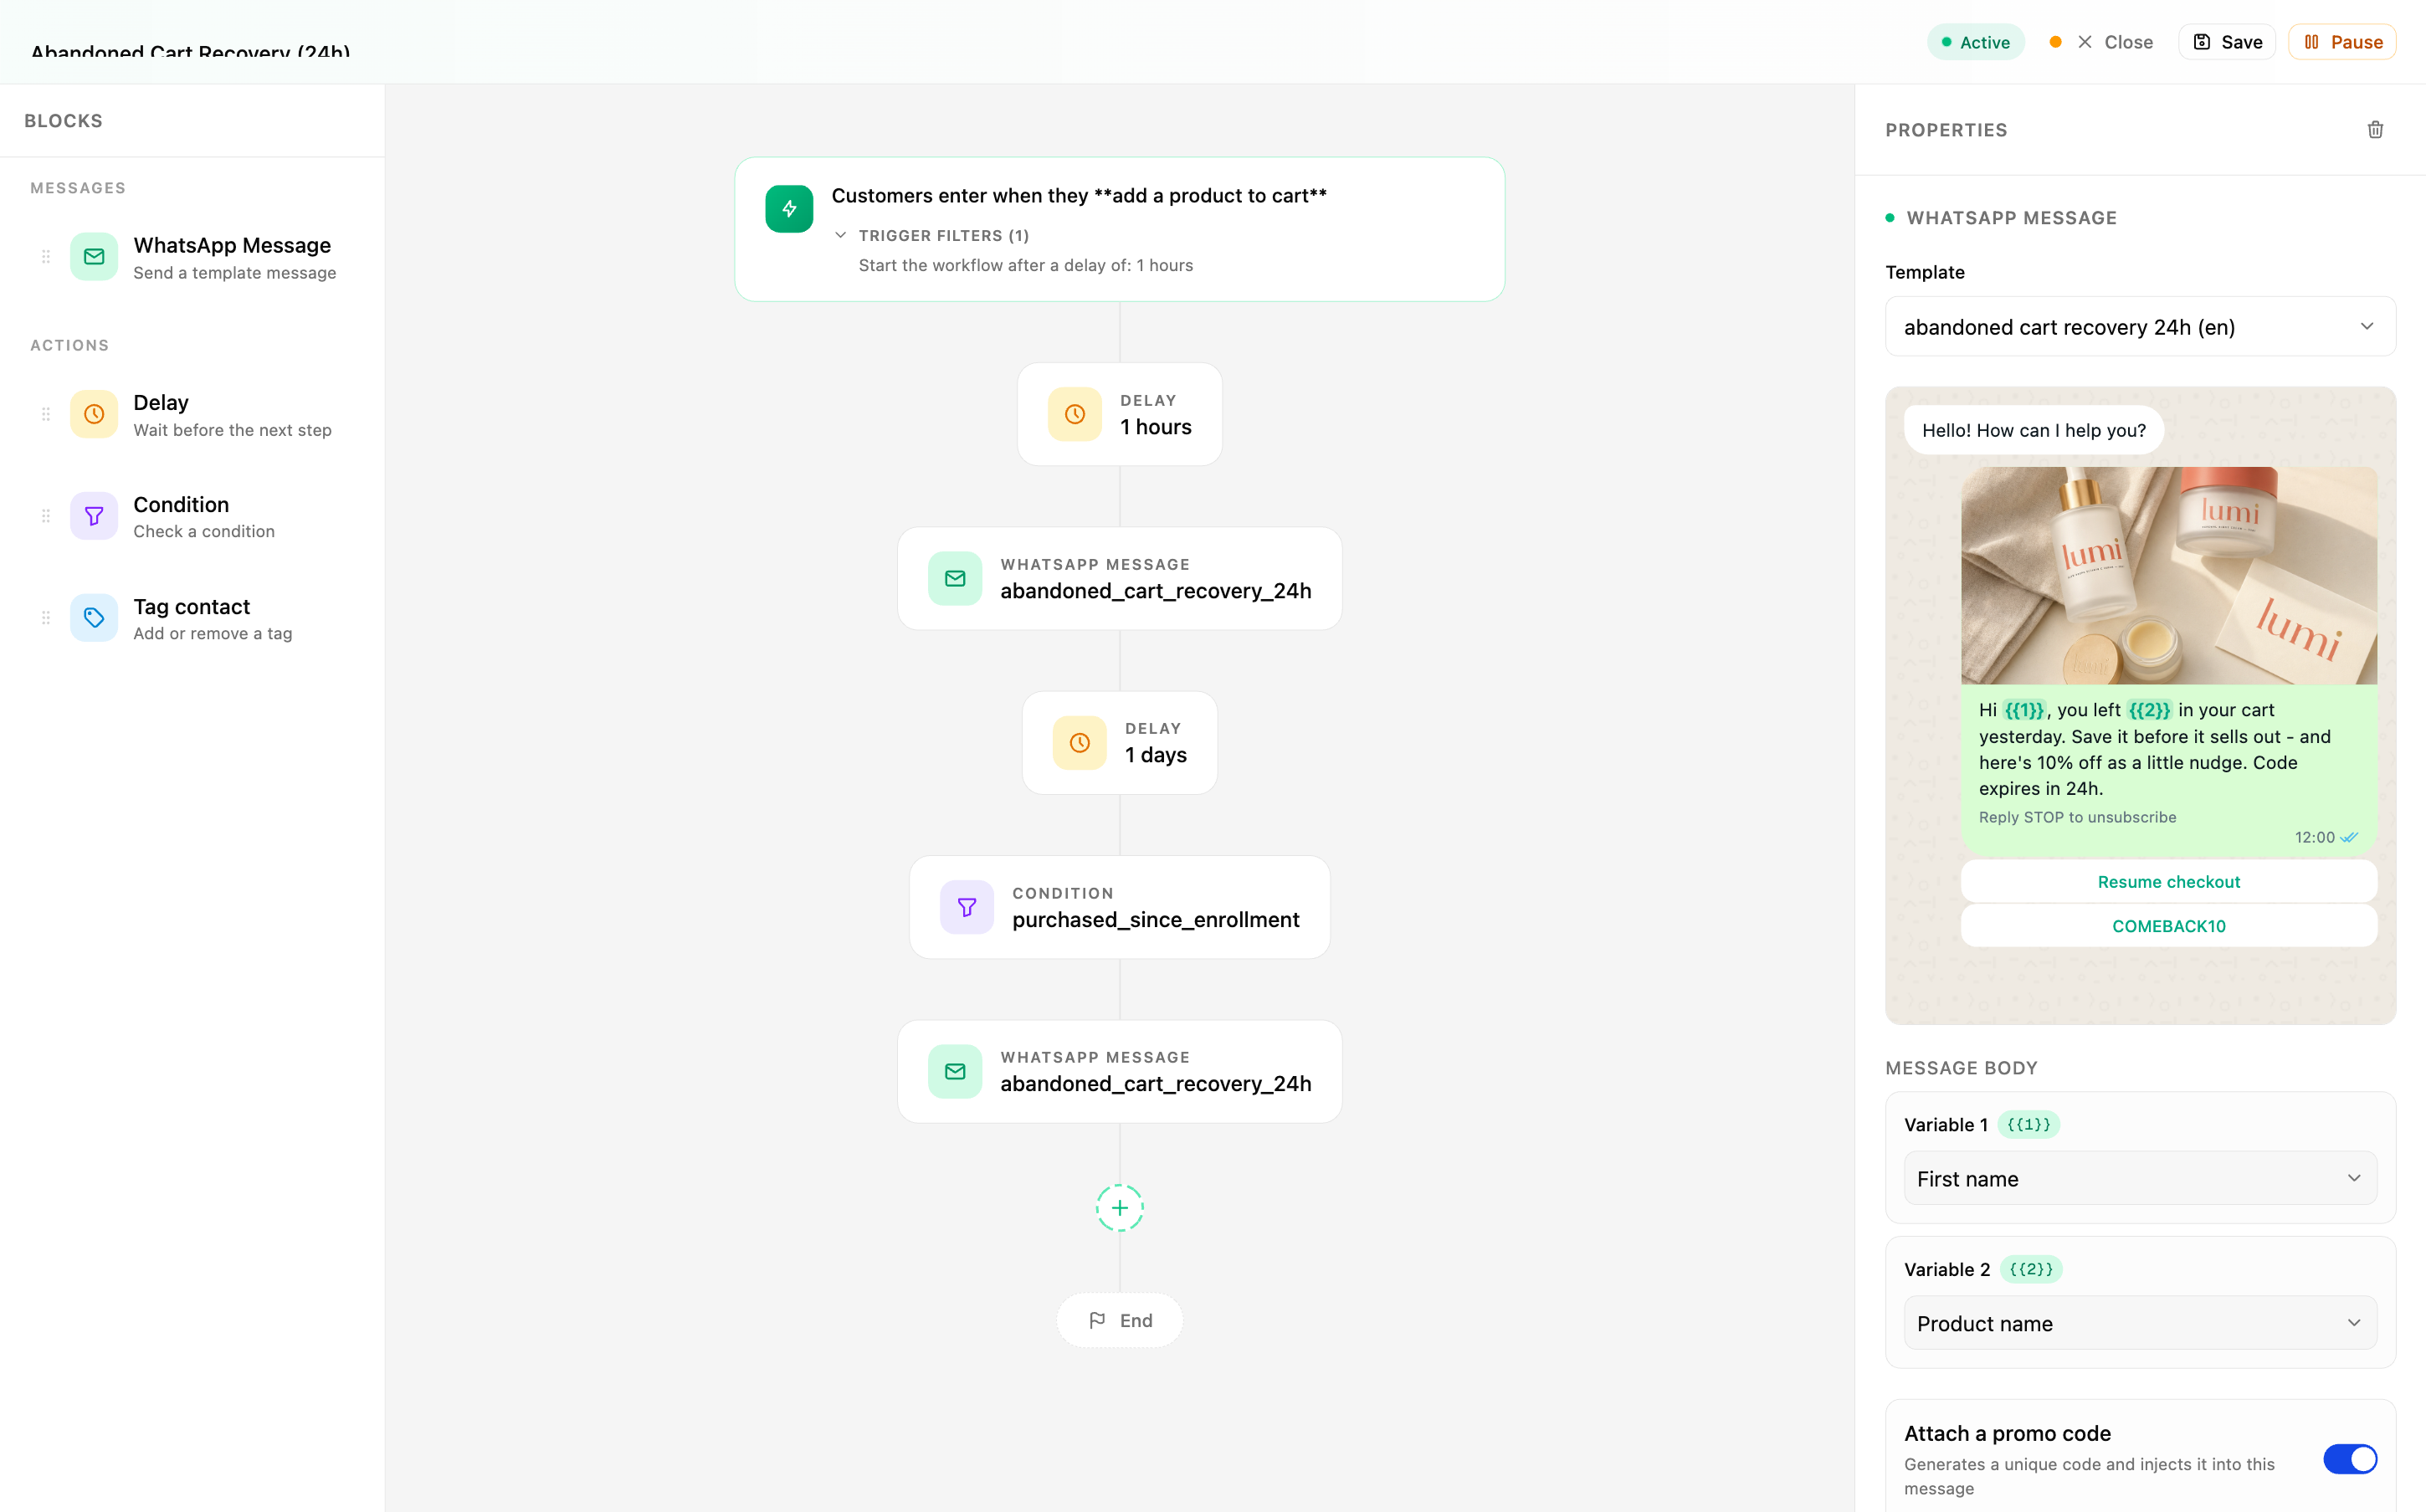Click the clock icon on the 1 hours delay node
The image size is (2426, 1512).
pos(1075,414)
